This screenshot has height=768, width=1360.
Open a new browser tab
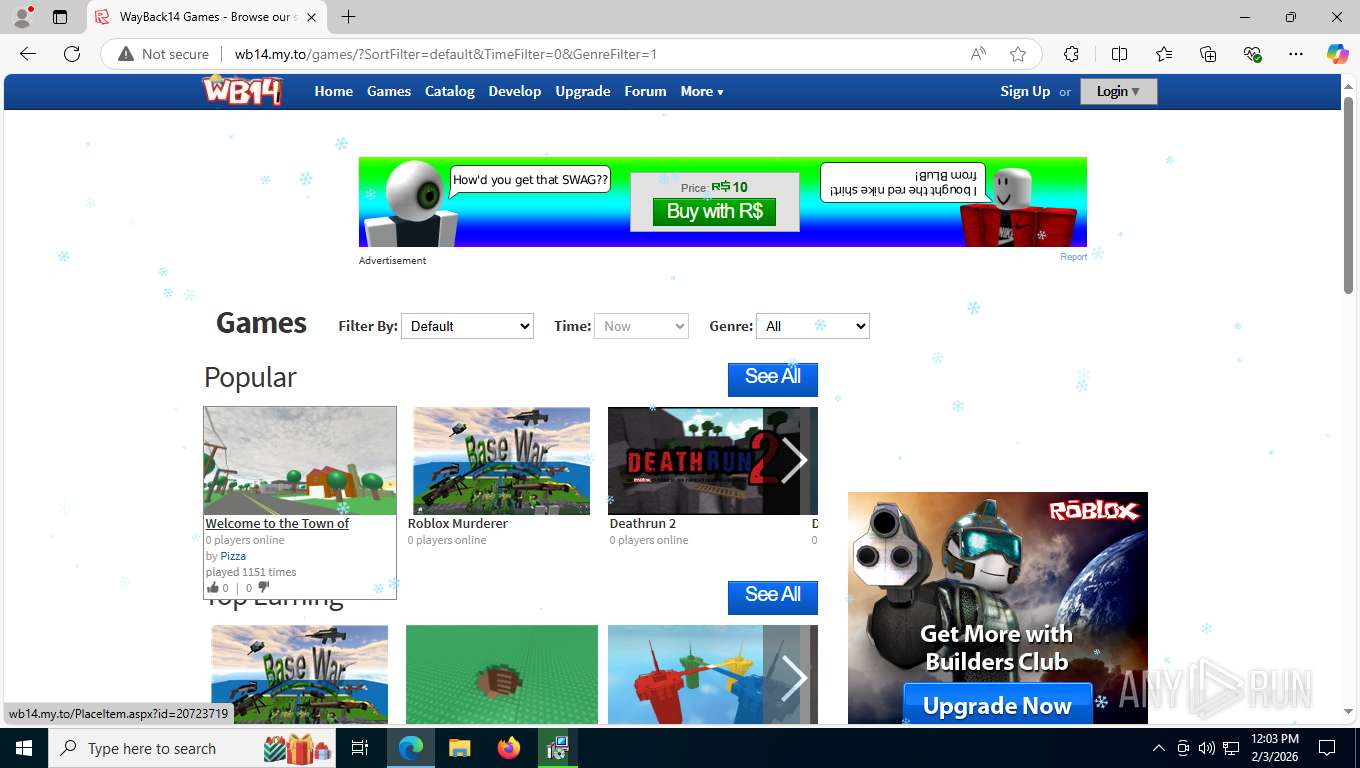[348, 17]
